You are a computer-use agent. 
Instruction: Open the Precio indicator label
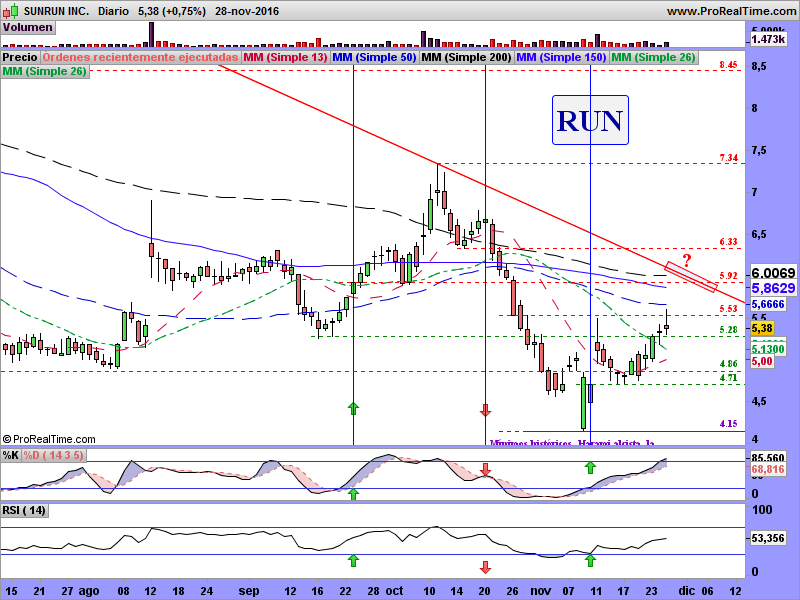coord(20,57)
